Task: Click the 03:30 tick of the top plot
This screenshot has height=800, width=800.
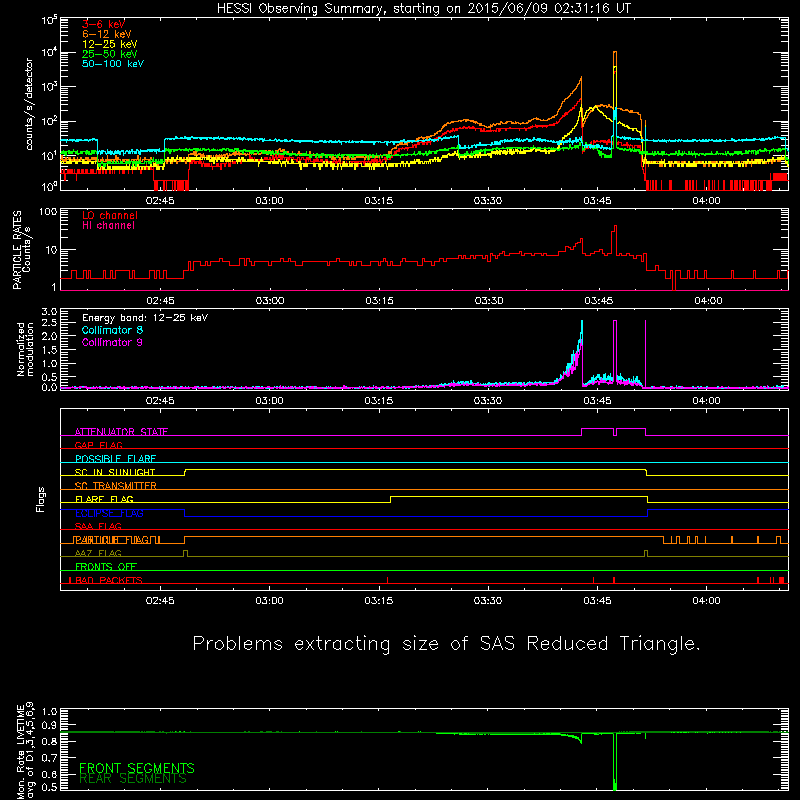Action: click(x=488, y=201)
